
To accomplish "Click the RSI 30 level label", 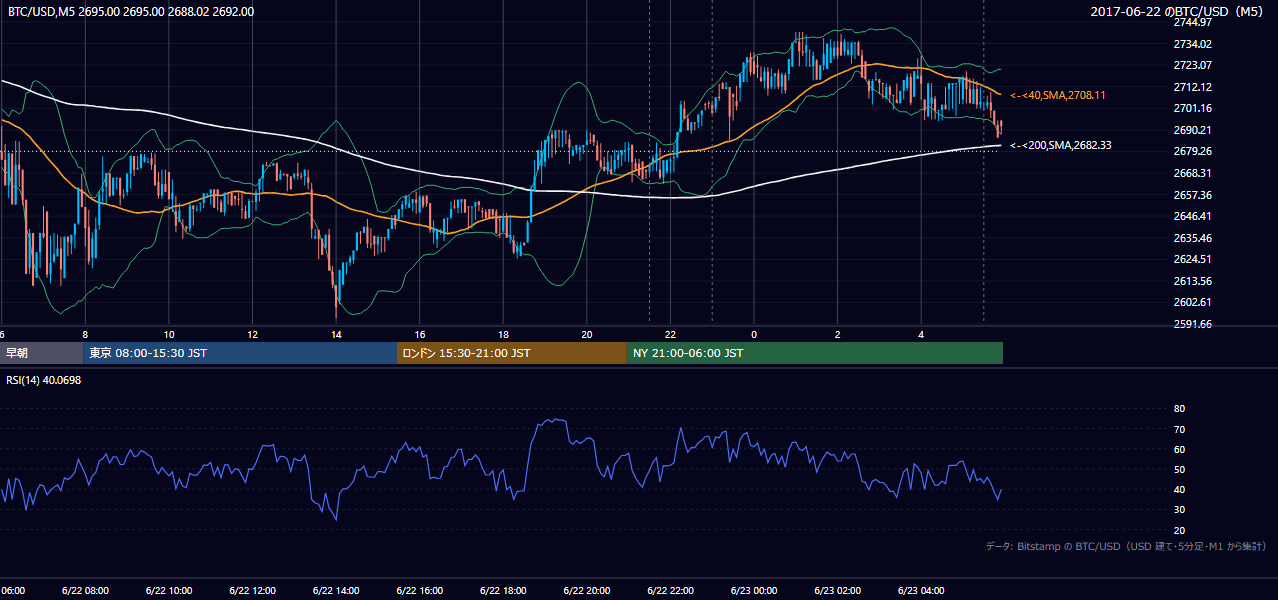I will tap(1179, 510).
